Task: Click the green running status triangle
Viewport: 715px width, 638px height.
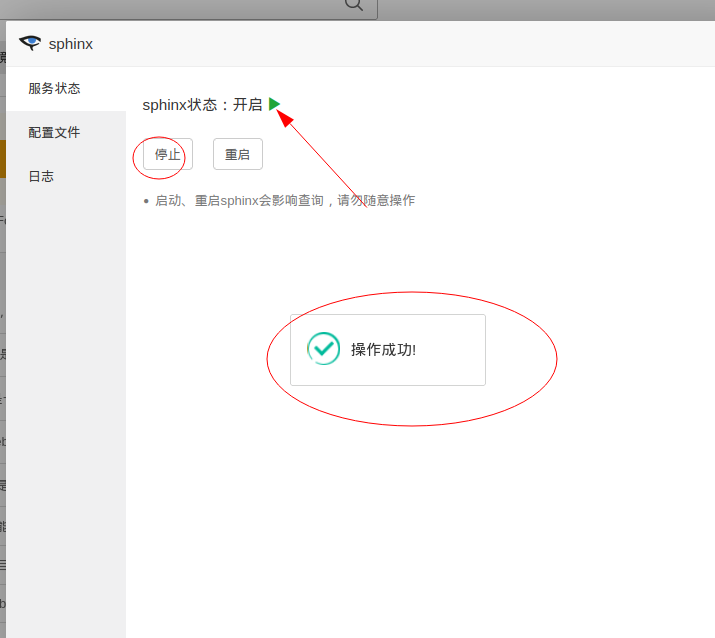Action: click(x=274, y=104)
